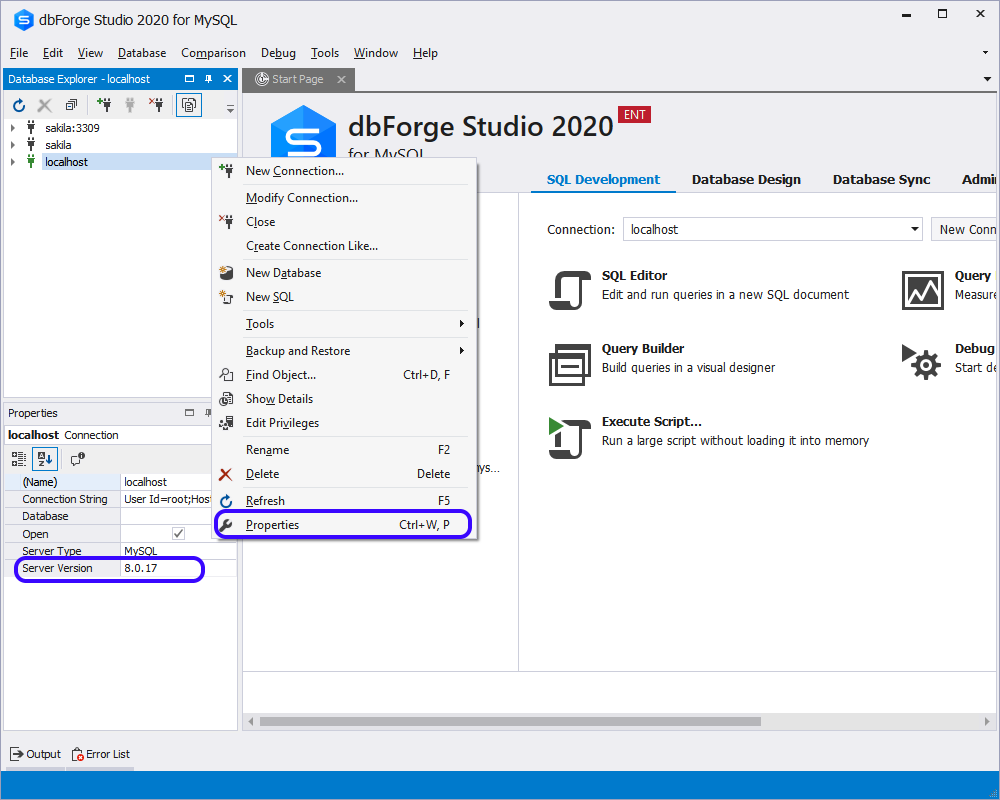Toggle the Open property checkbox
The image size is (1000, 800).
pyautogui.click(x=178, y=534)
